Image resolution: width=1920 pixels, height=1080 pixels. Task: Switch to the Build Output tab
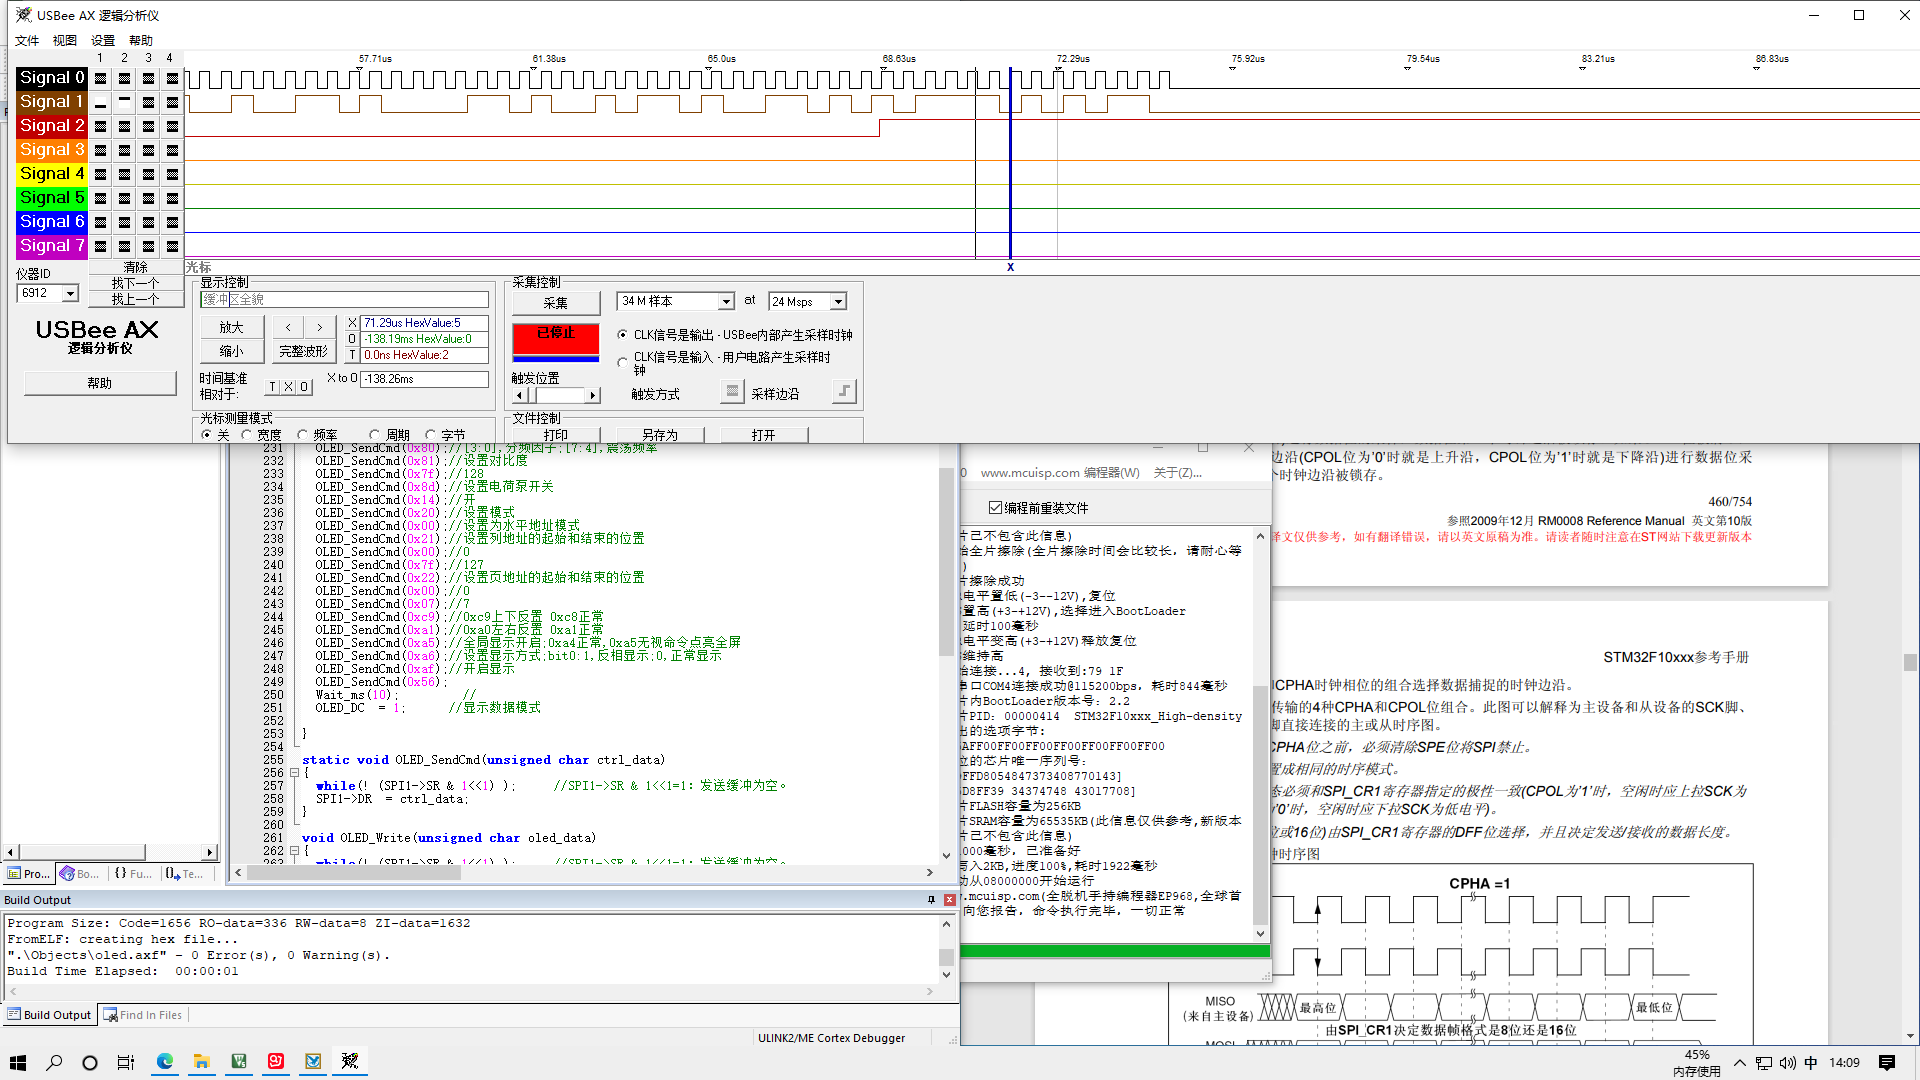click(x=49, y=1015)
